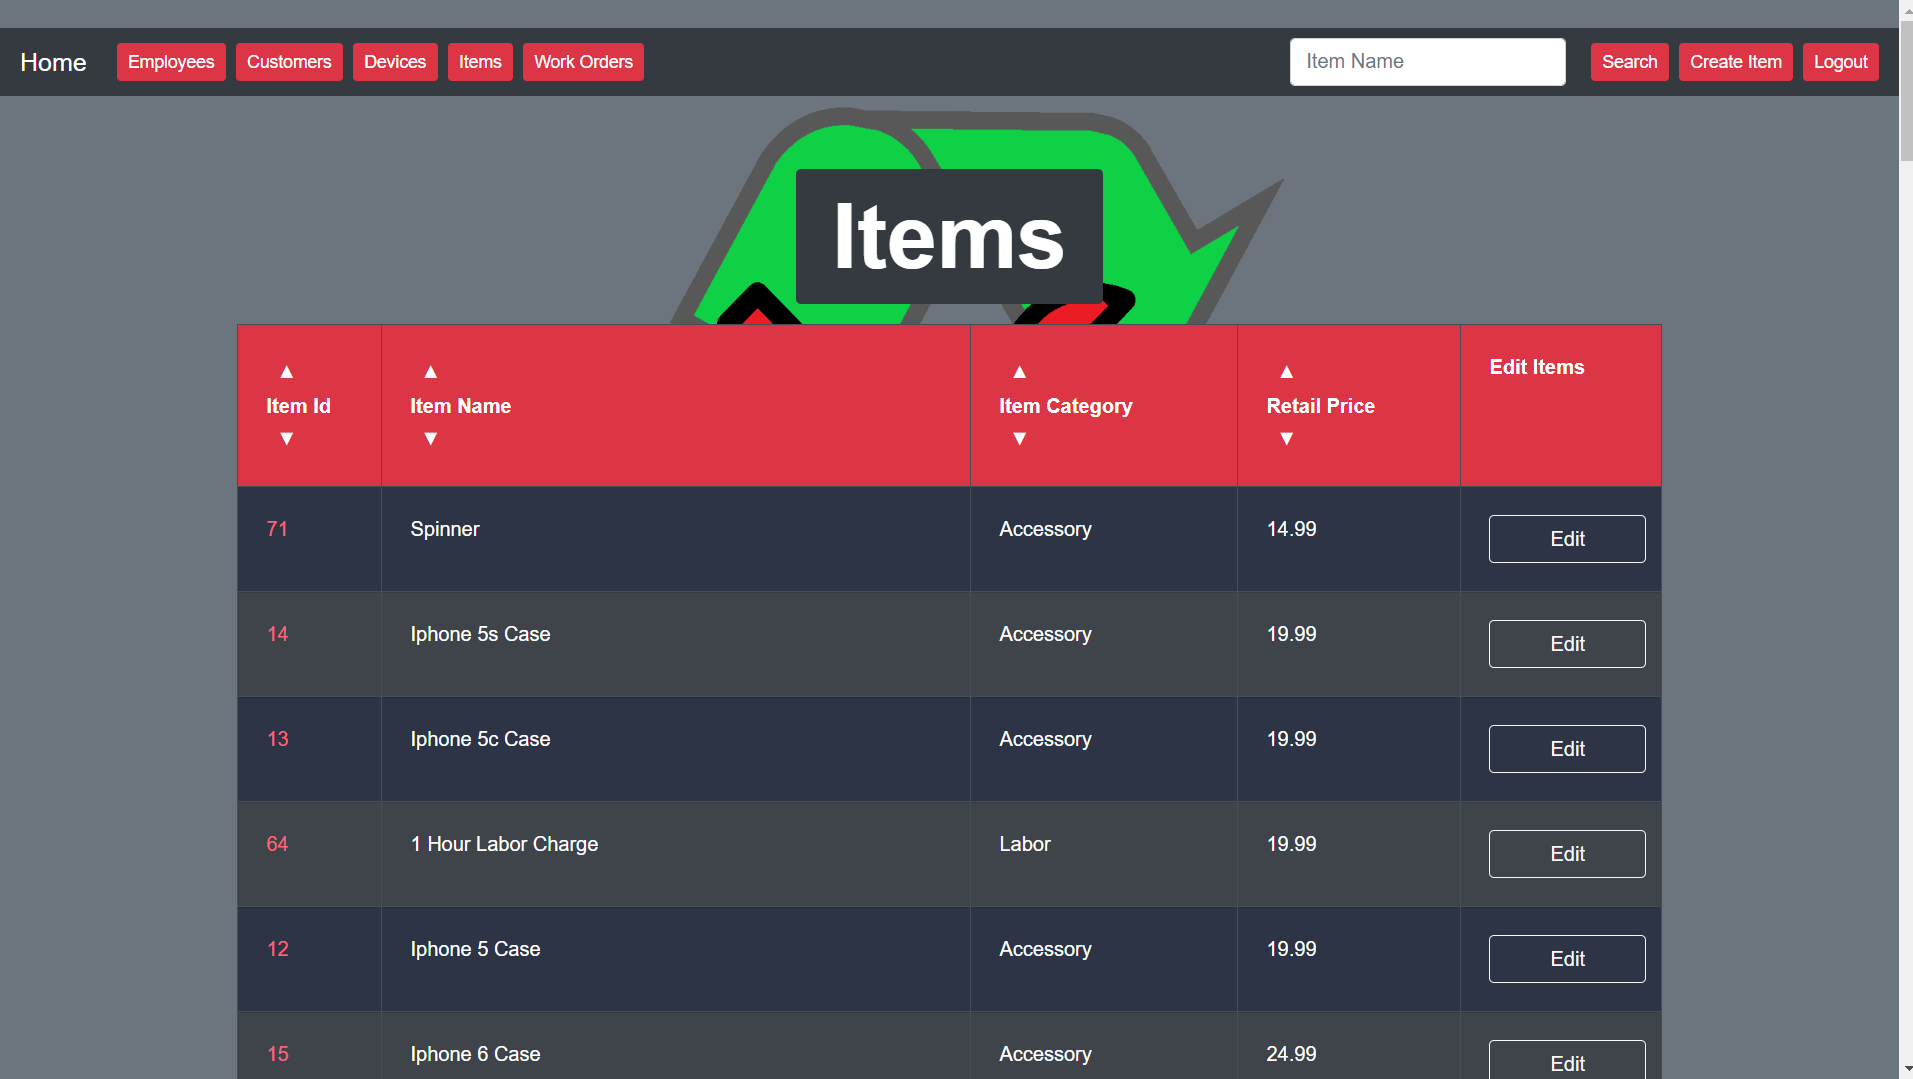
Task: Sort Item Name ascending with the up arrow
Action: tap(431, 372)
